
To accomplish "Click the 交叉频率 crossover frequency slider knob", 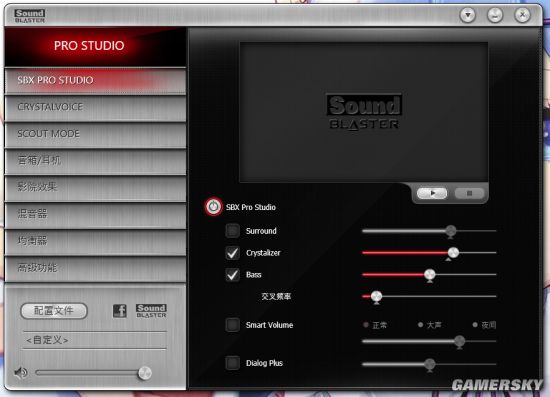I will pyautogui.click(x=376, y=297).
